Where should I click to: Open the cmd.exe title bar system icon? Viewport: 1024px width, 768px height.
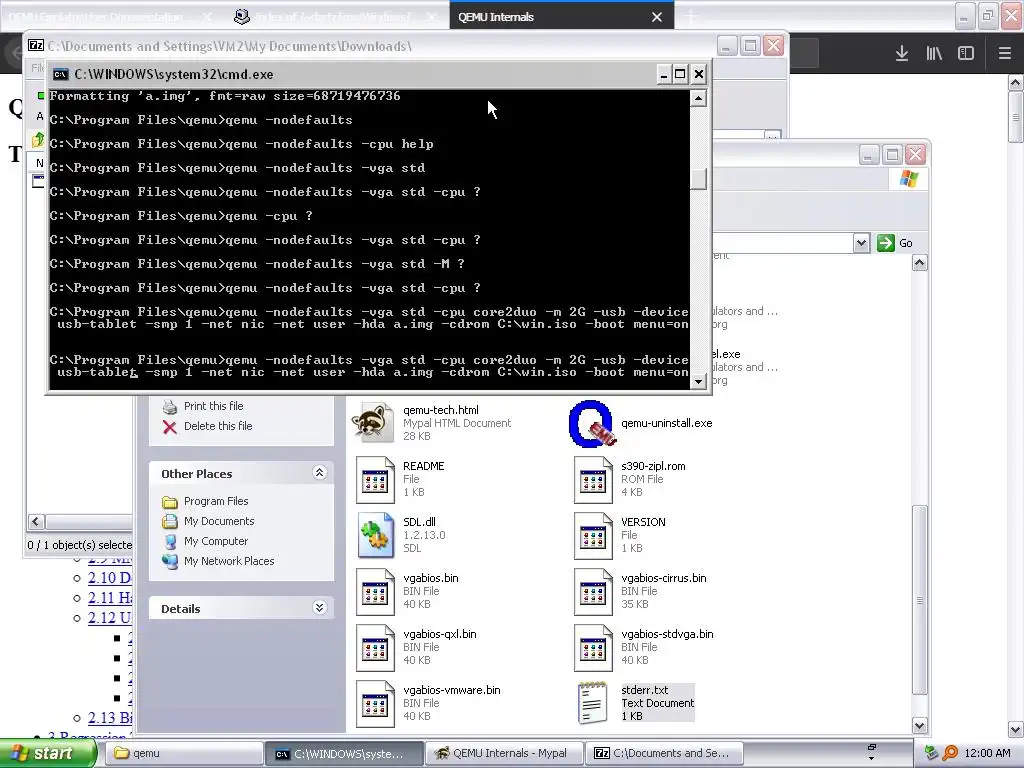point(61,74)
